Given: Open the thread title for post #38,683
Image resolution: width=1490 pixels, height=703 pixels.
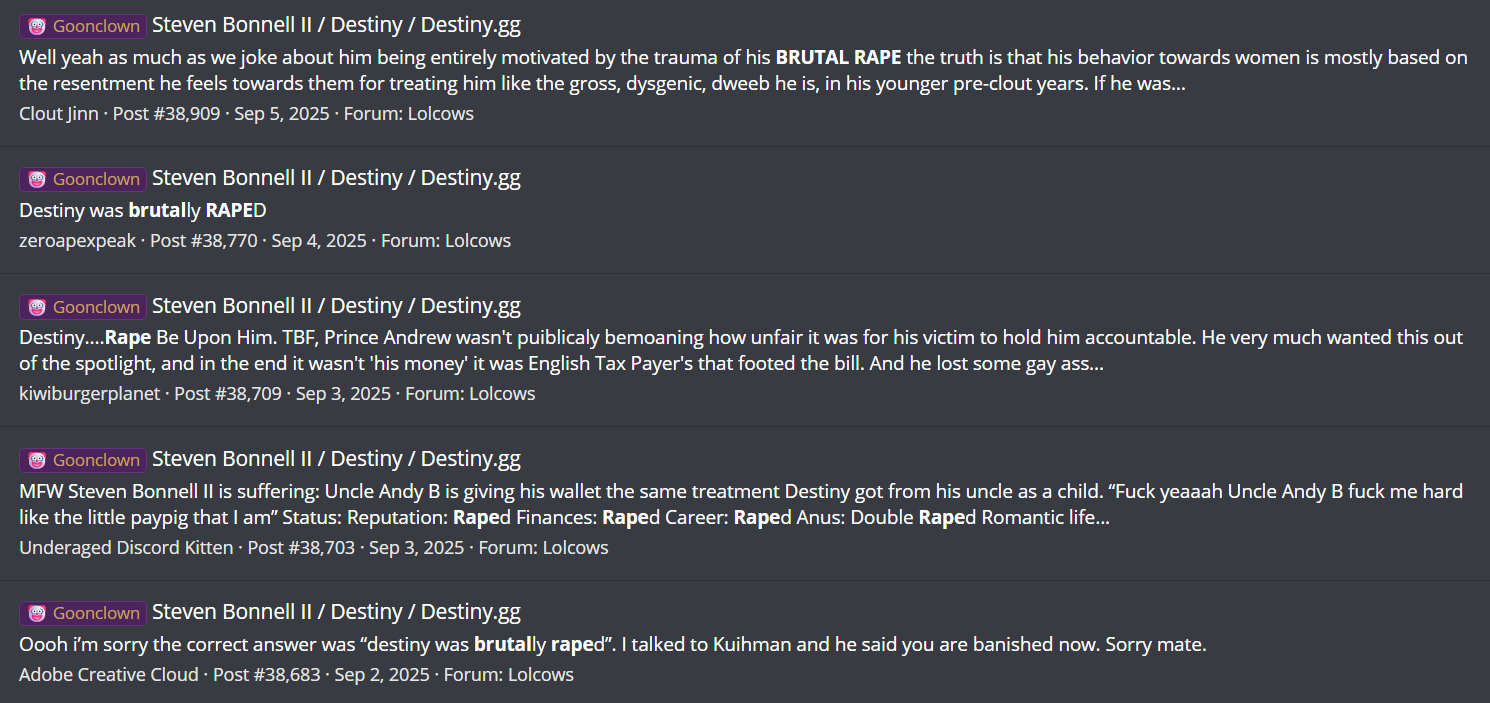Looking at the screenshot, I should click(336, 612).
